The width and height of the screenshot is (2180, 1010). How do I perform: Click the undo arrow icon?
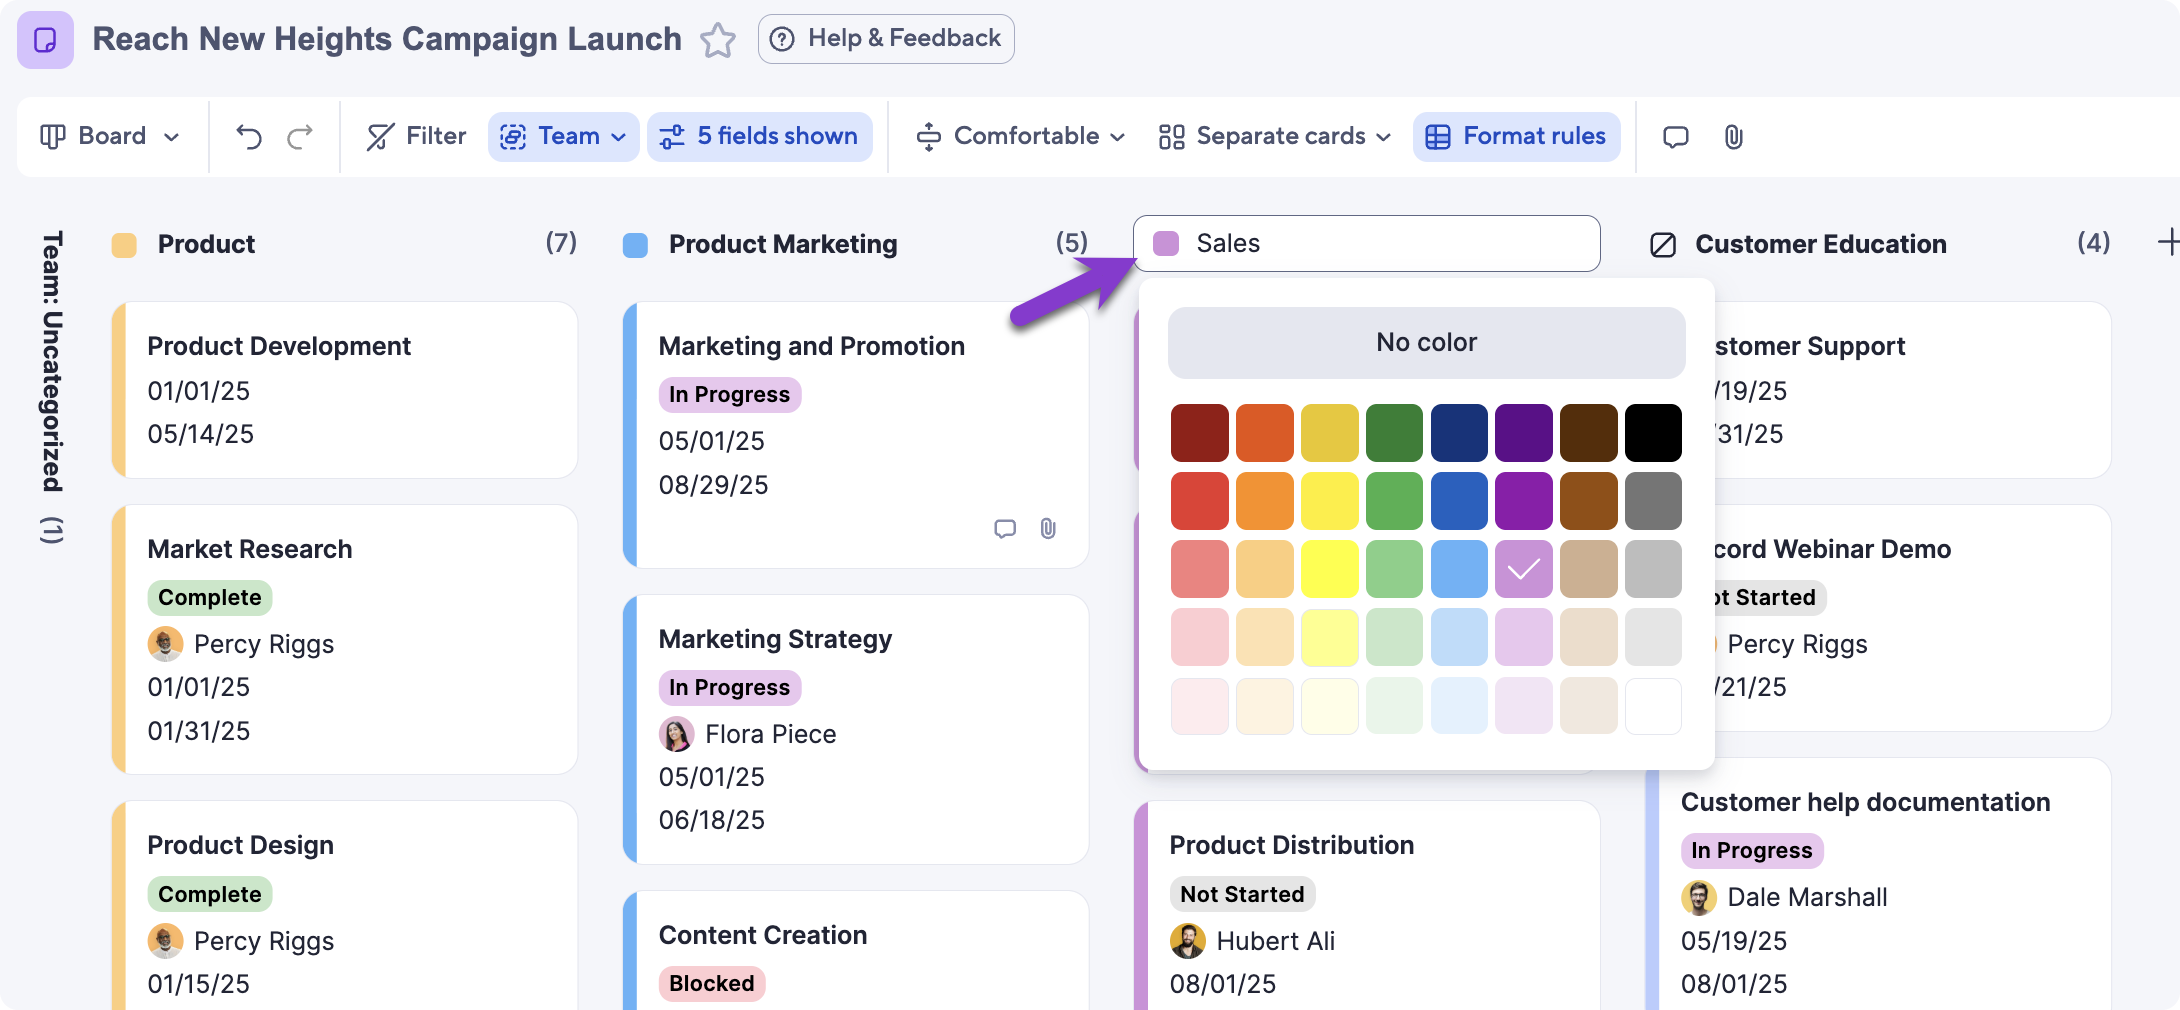coord(249,136)
